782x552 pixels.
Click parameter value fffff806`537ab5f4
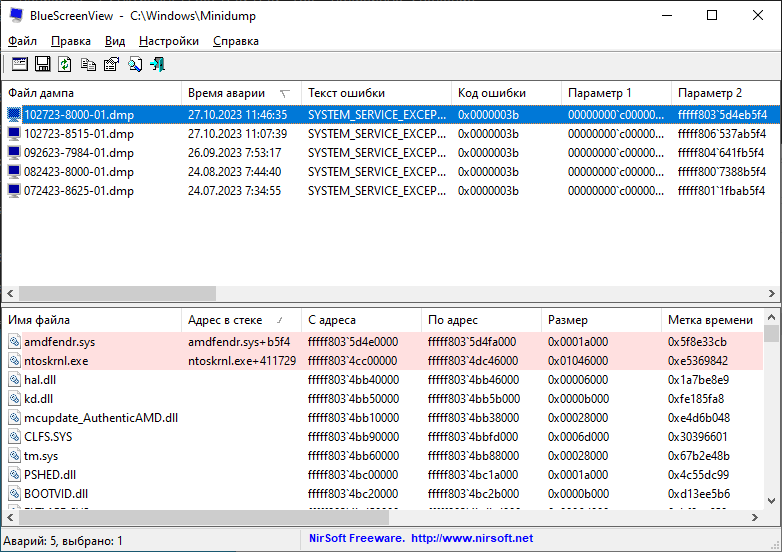click(x=722, y=134)
